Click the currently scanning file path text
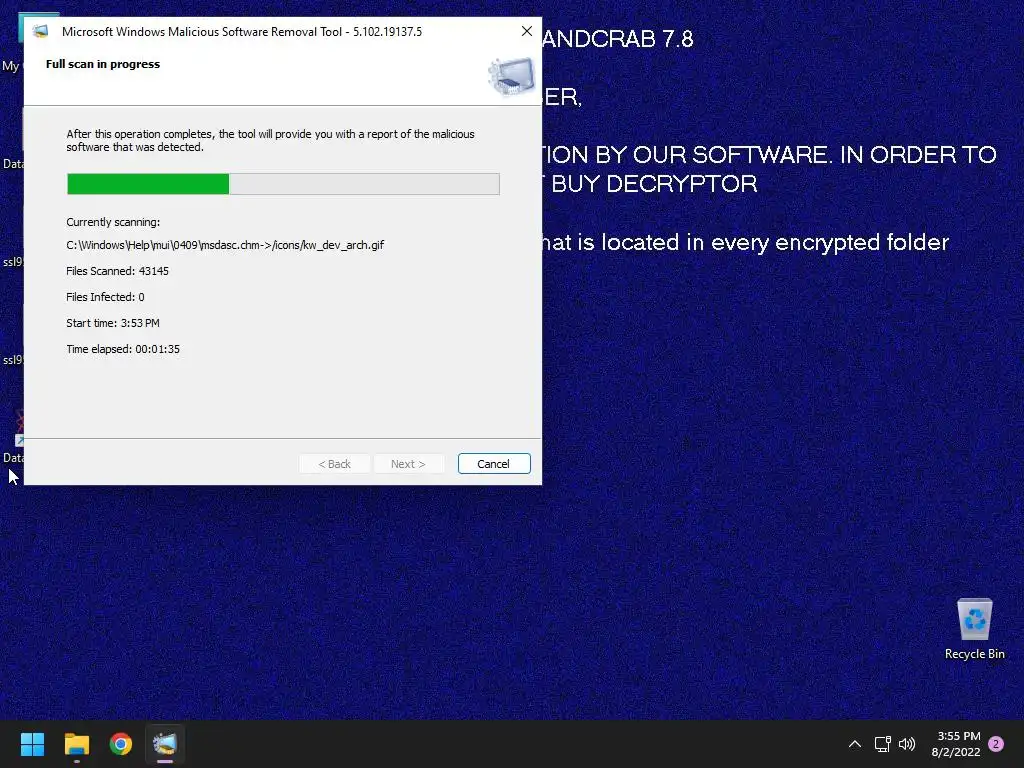 coord(225,245)
